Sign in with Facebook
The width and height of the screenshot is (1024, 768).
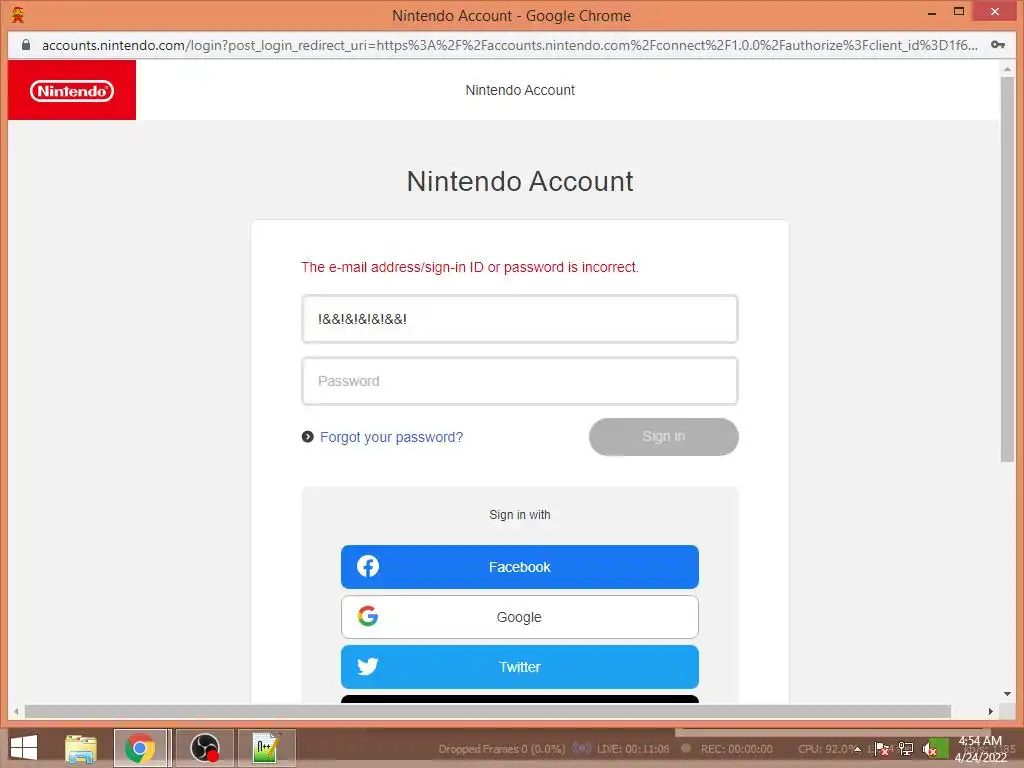520,567
